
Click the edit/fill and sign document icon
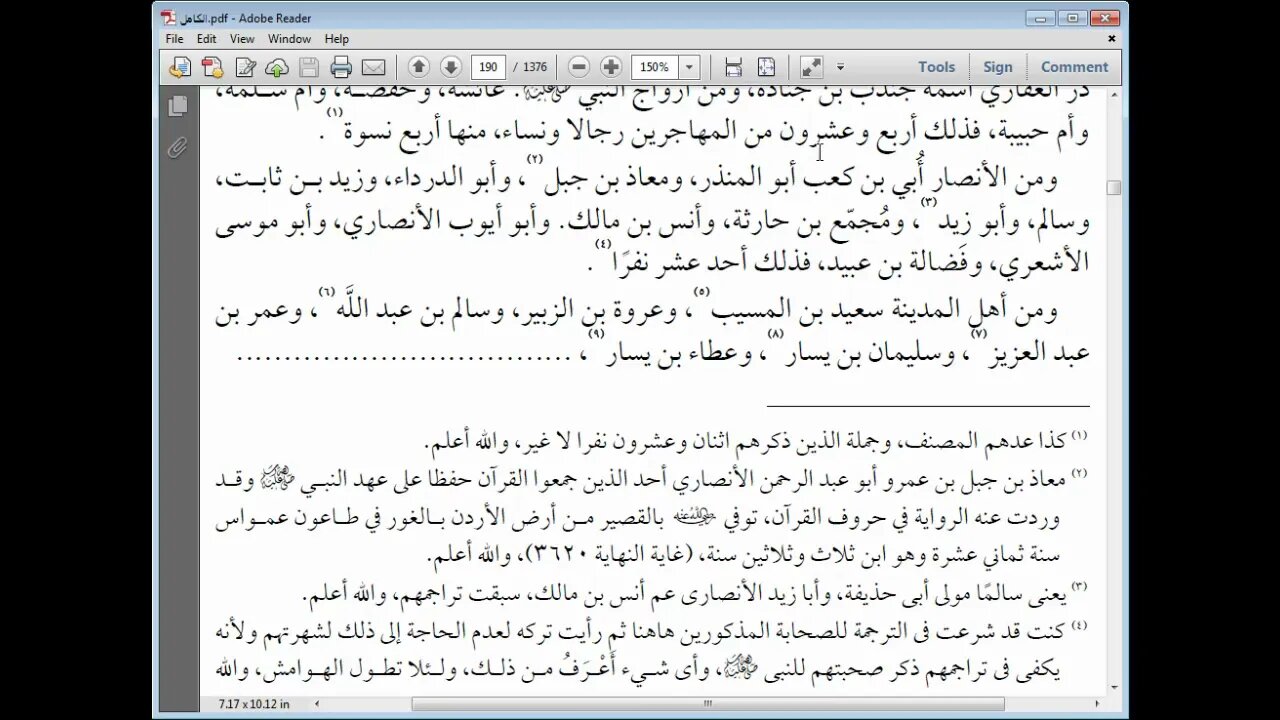(x=245, y=67)
